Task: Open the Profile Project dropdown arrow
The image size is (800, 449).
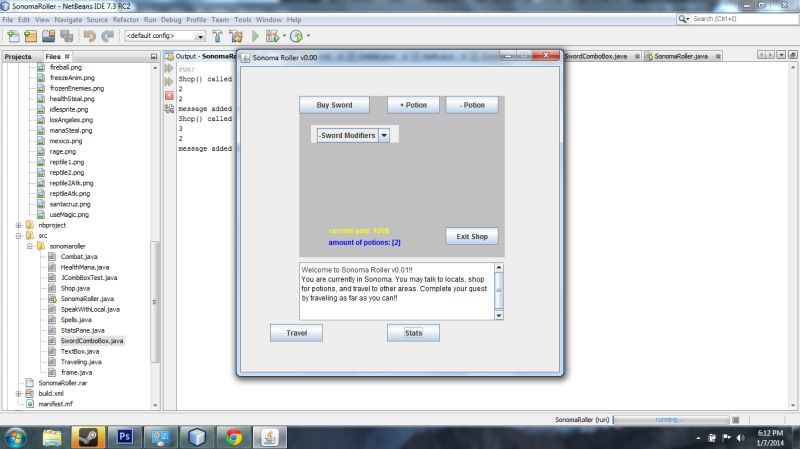Action: [308, 36]
